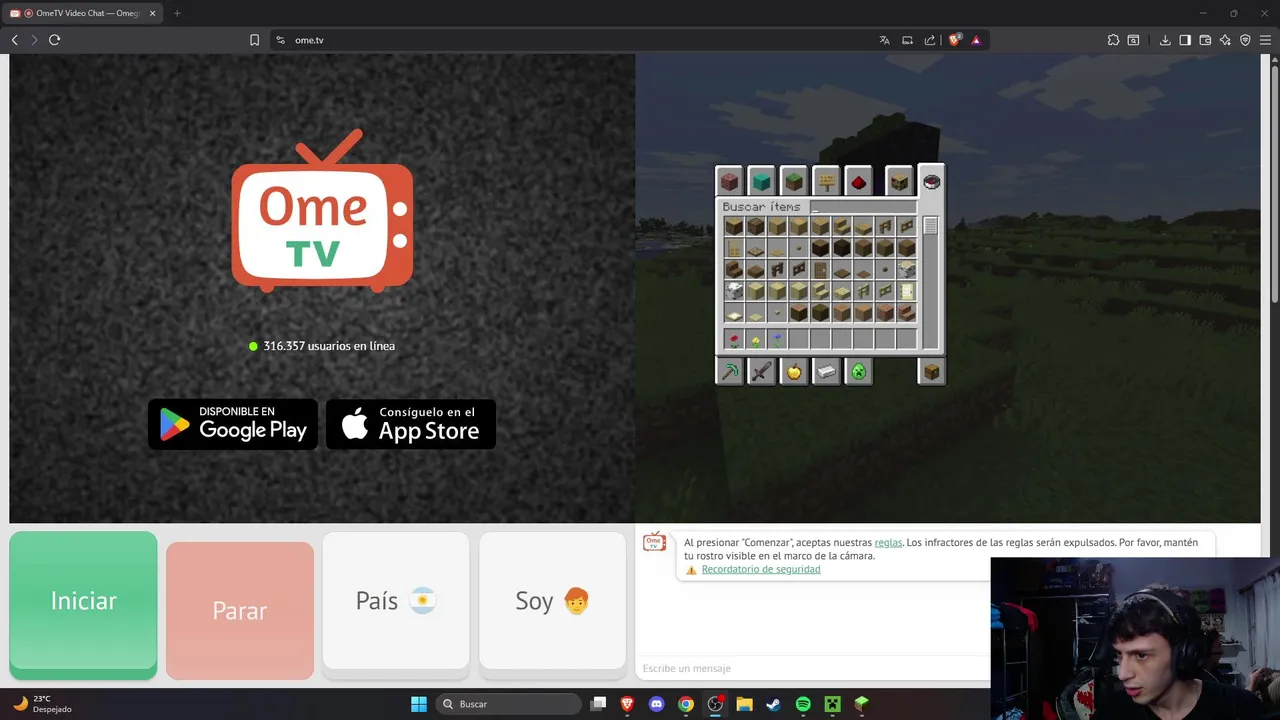Screen dimensions: 1280x720
Task: Select the sign functional blocks tab
Action: (x=826, y=182)
